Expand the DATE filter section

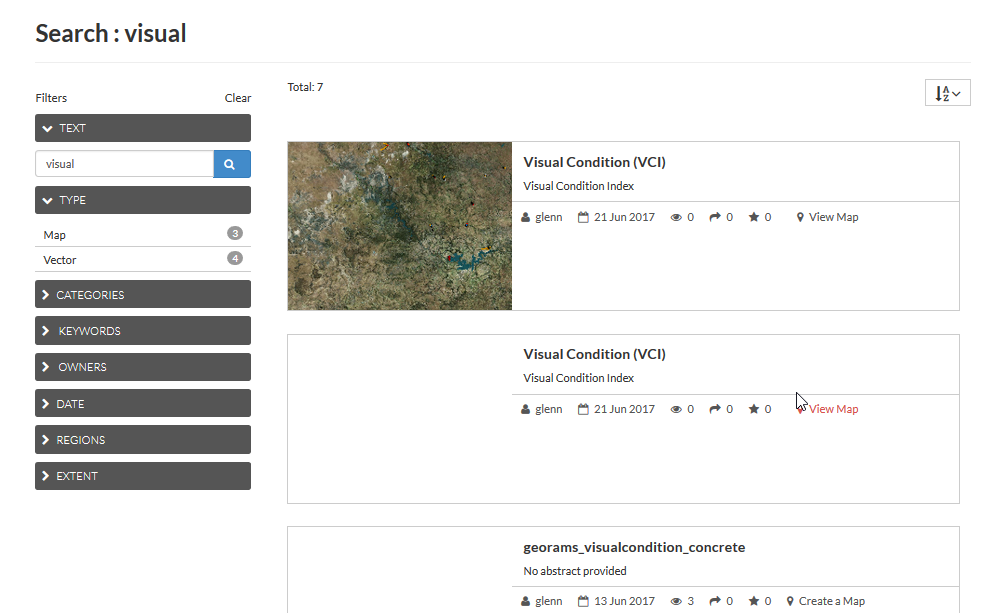point(143,403)
